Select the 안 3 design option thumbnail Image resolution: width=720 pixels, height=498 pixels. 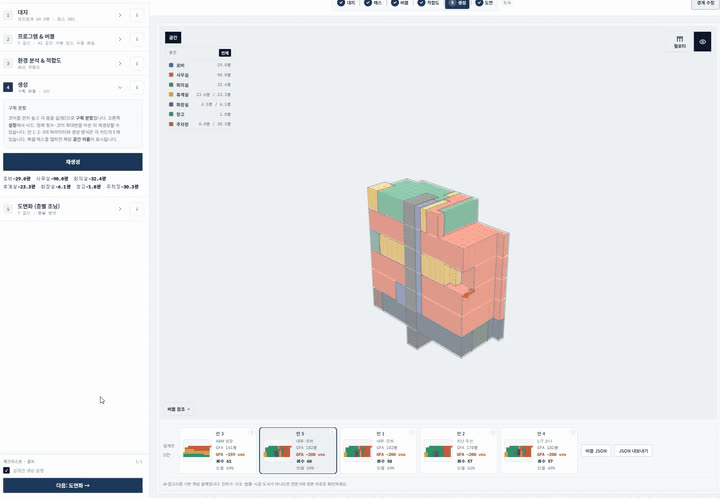point(217,450)
